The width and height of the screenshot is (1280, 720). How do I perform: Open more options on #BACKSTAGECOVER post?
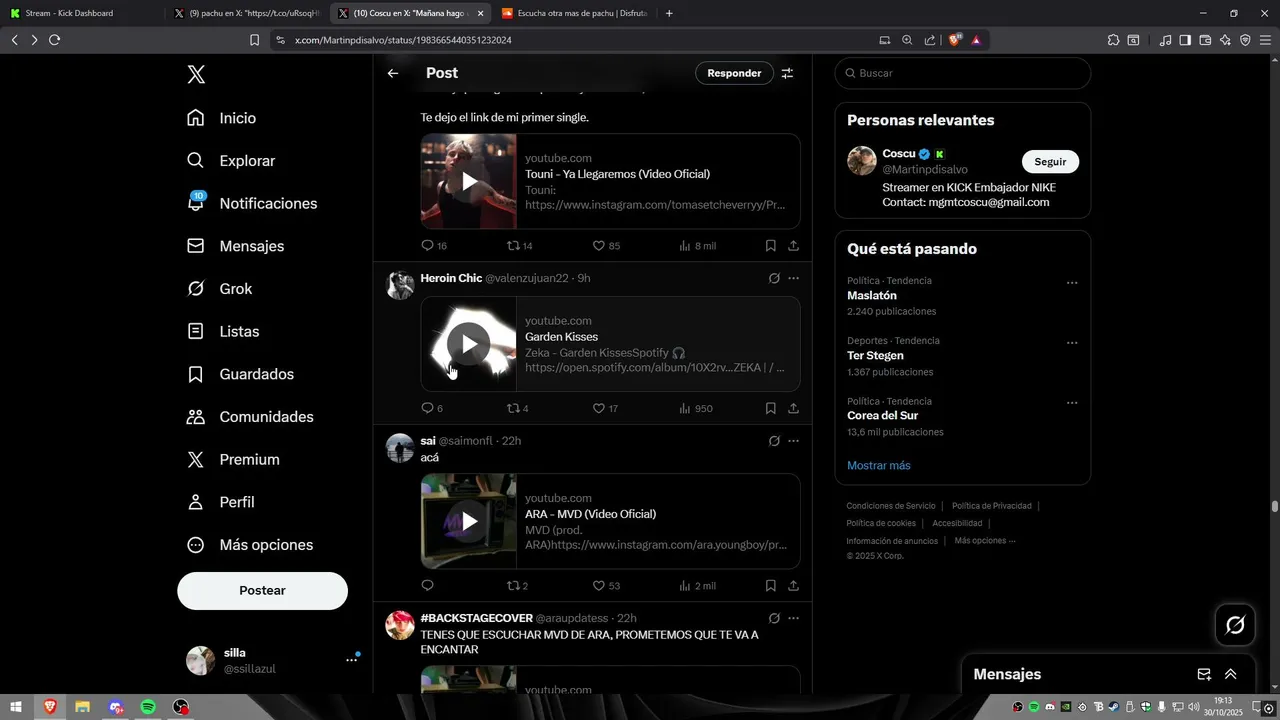(x=794, y=618)
